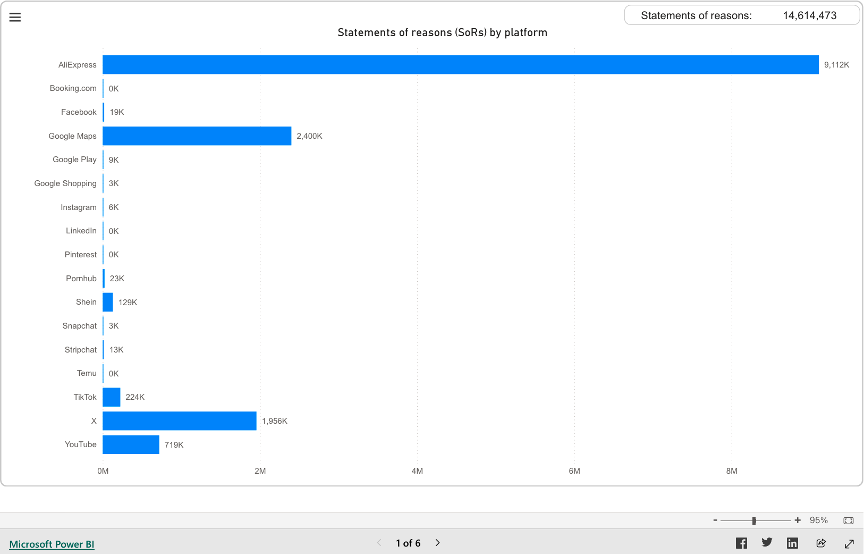This screenshot has height=554, width=864.
Task: Click the fit to page icon
Action: (848, 520)
